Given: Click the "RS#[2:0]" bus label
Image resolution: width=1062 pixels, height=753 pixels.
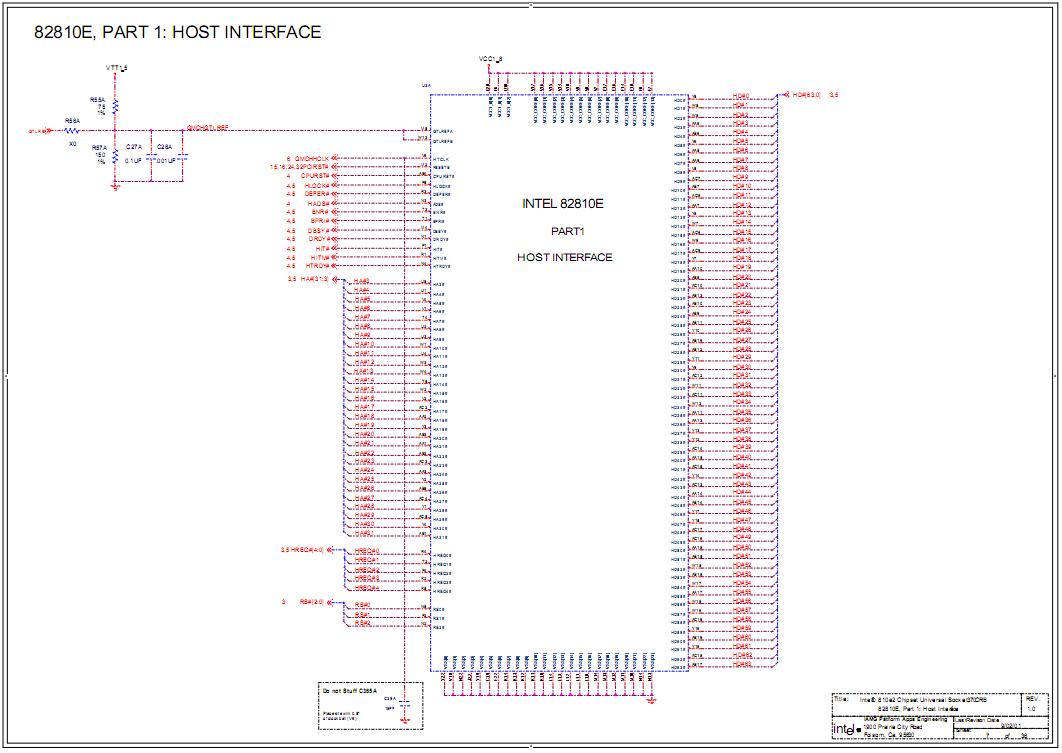Looking at the screenshot, I should pos(312,601).
